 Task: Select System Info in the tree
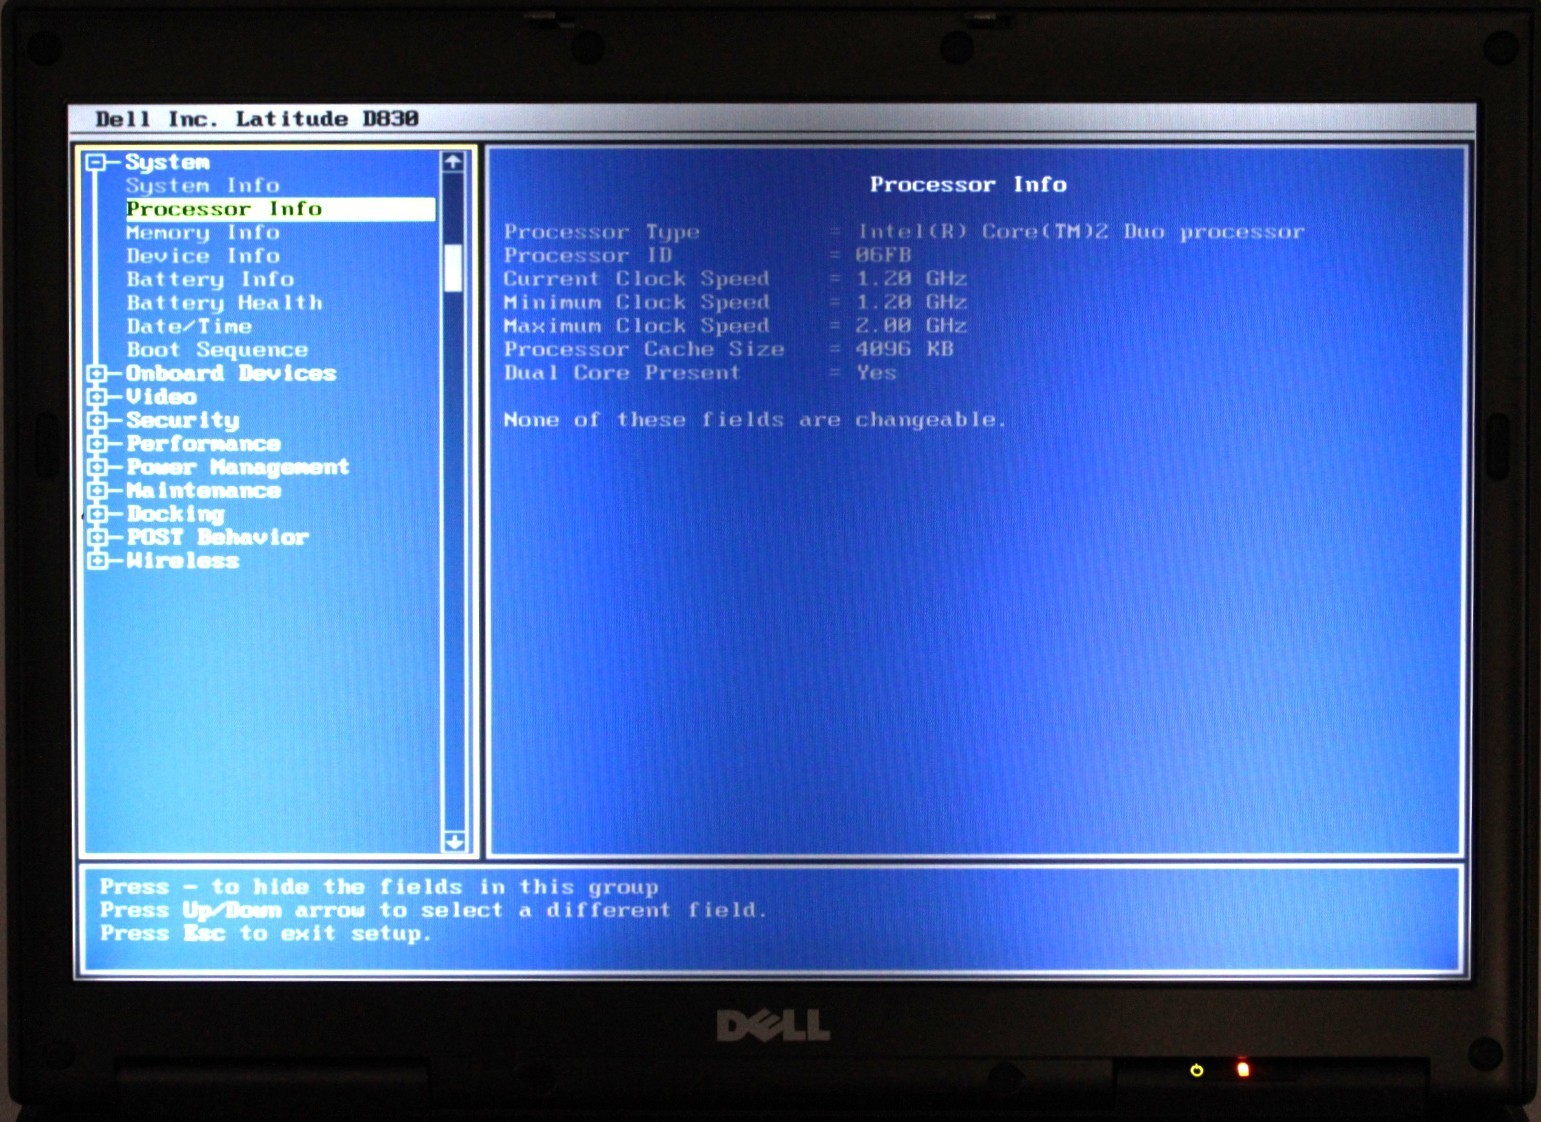pos(203,186)
